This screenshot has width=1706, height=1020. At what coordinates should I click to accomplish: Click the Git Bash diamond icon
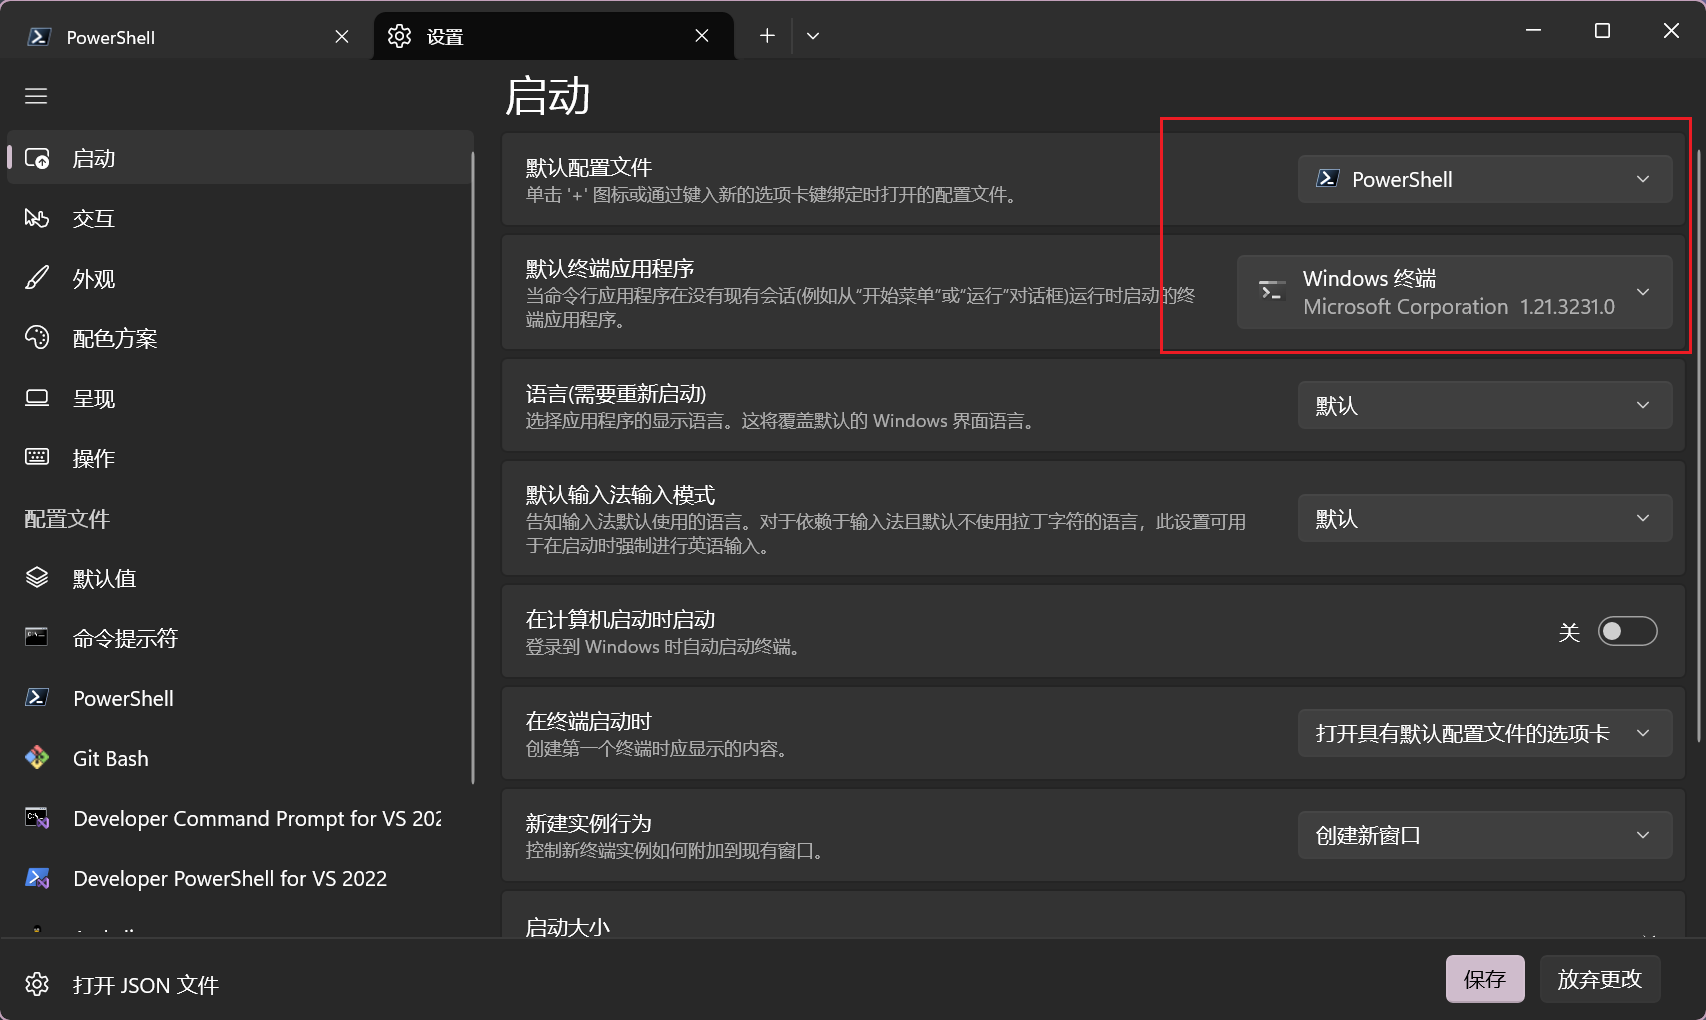[x=37, y=758]
